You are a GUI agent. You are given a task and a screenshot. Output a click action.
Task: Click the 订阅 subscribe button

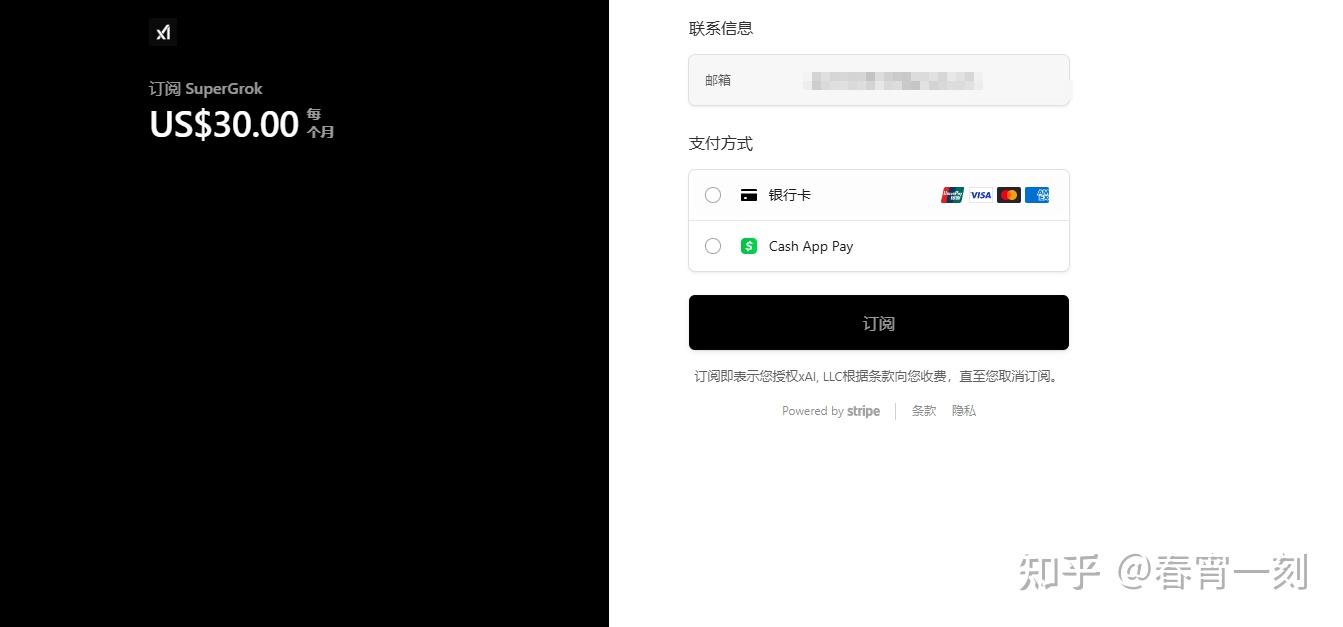click(x=879, y=323)
